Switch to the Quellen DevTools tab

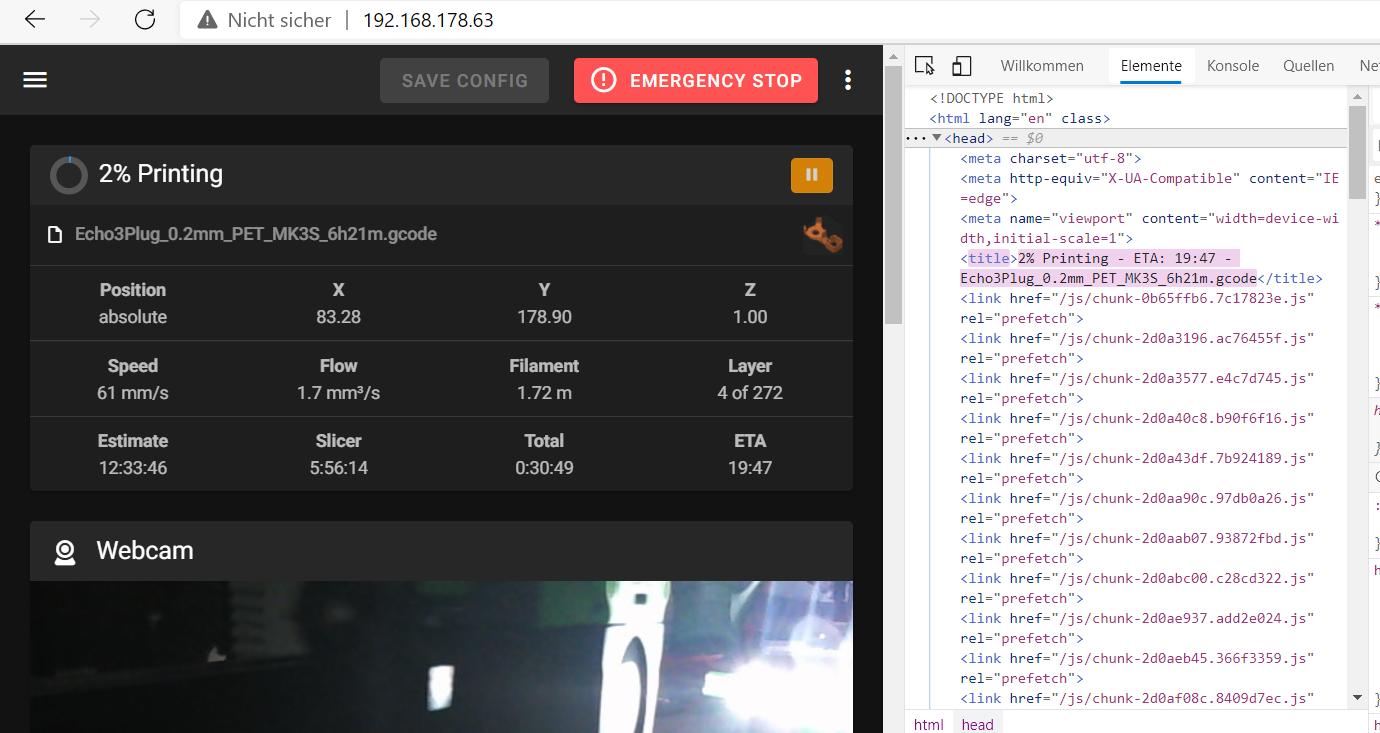point(1309,66)
